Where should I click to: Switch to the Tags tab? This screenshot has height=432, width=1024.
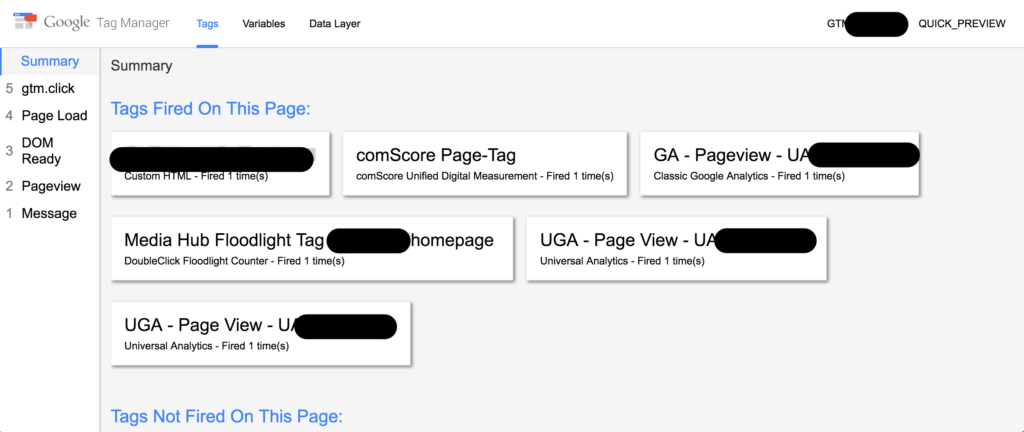(207, 23)
